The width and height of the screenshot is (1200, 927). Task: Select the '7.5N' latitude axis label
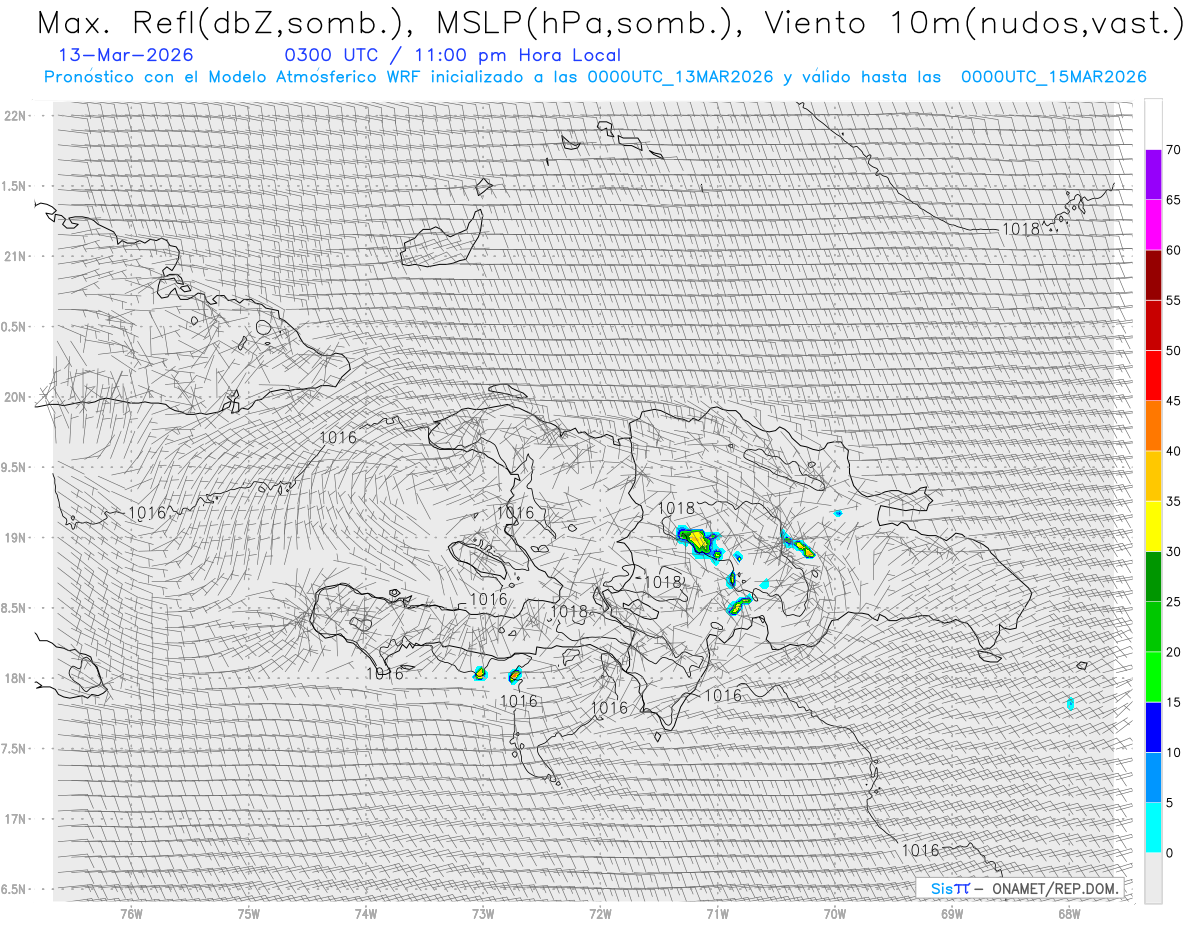15,748
